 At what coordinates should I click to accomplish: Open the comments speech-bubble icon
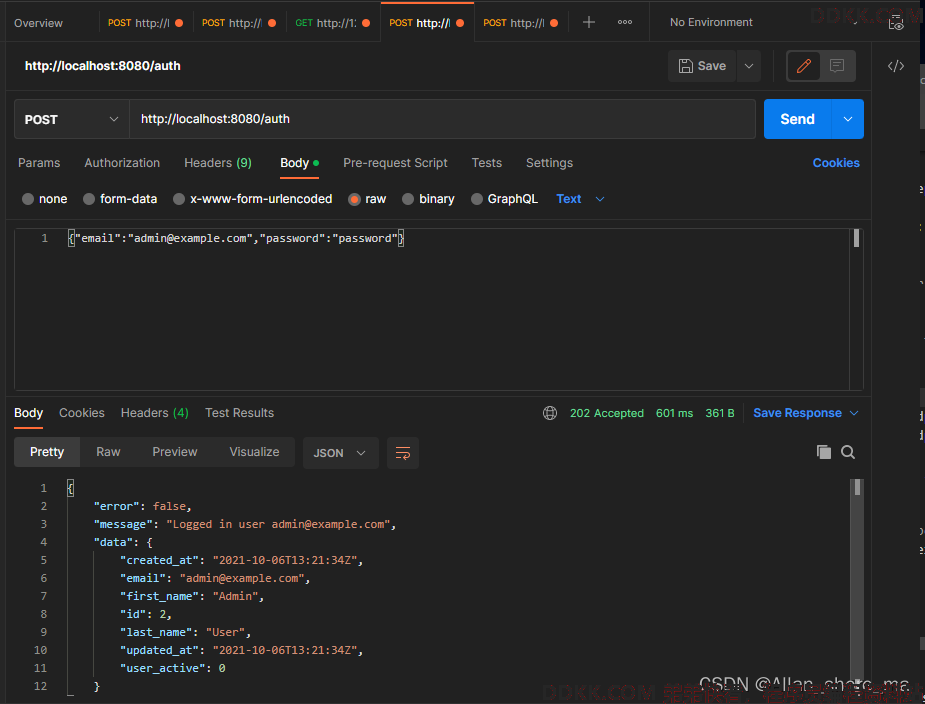tap(837, 66)
